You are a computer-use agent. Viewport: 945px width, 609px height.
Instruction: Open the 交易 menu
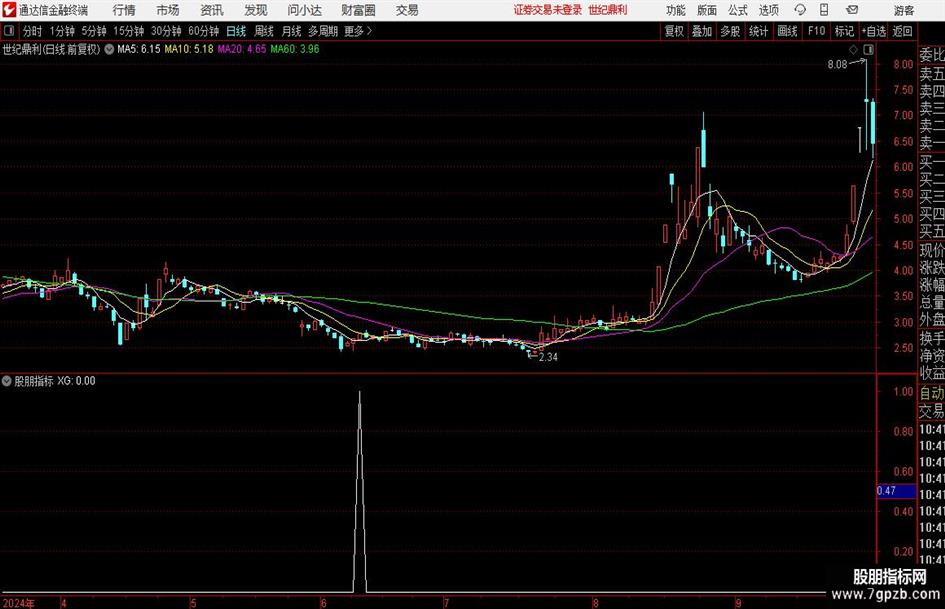pyautogui.click(x=407, y=10)
